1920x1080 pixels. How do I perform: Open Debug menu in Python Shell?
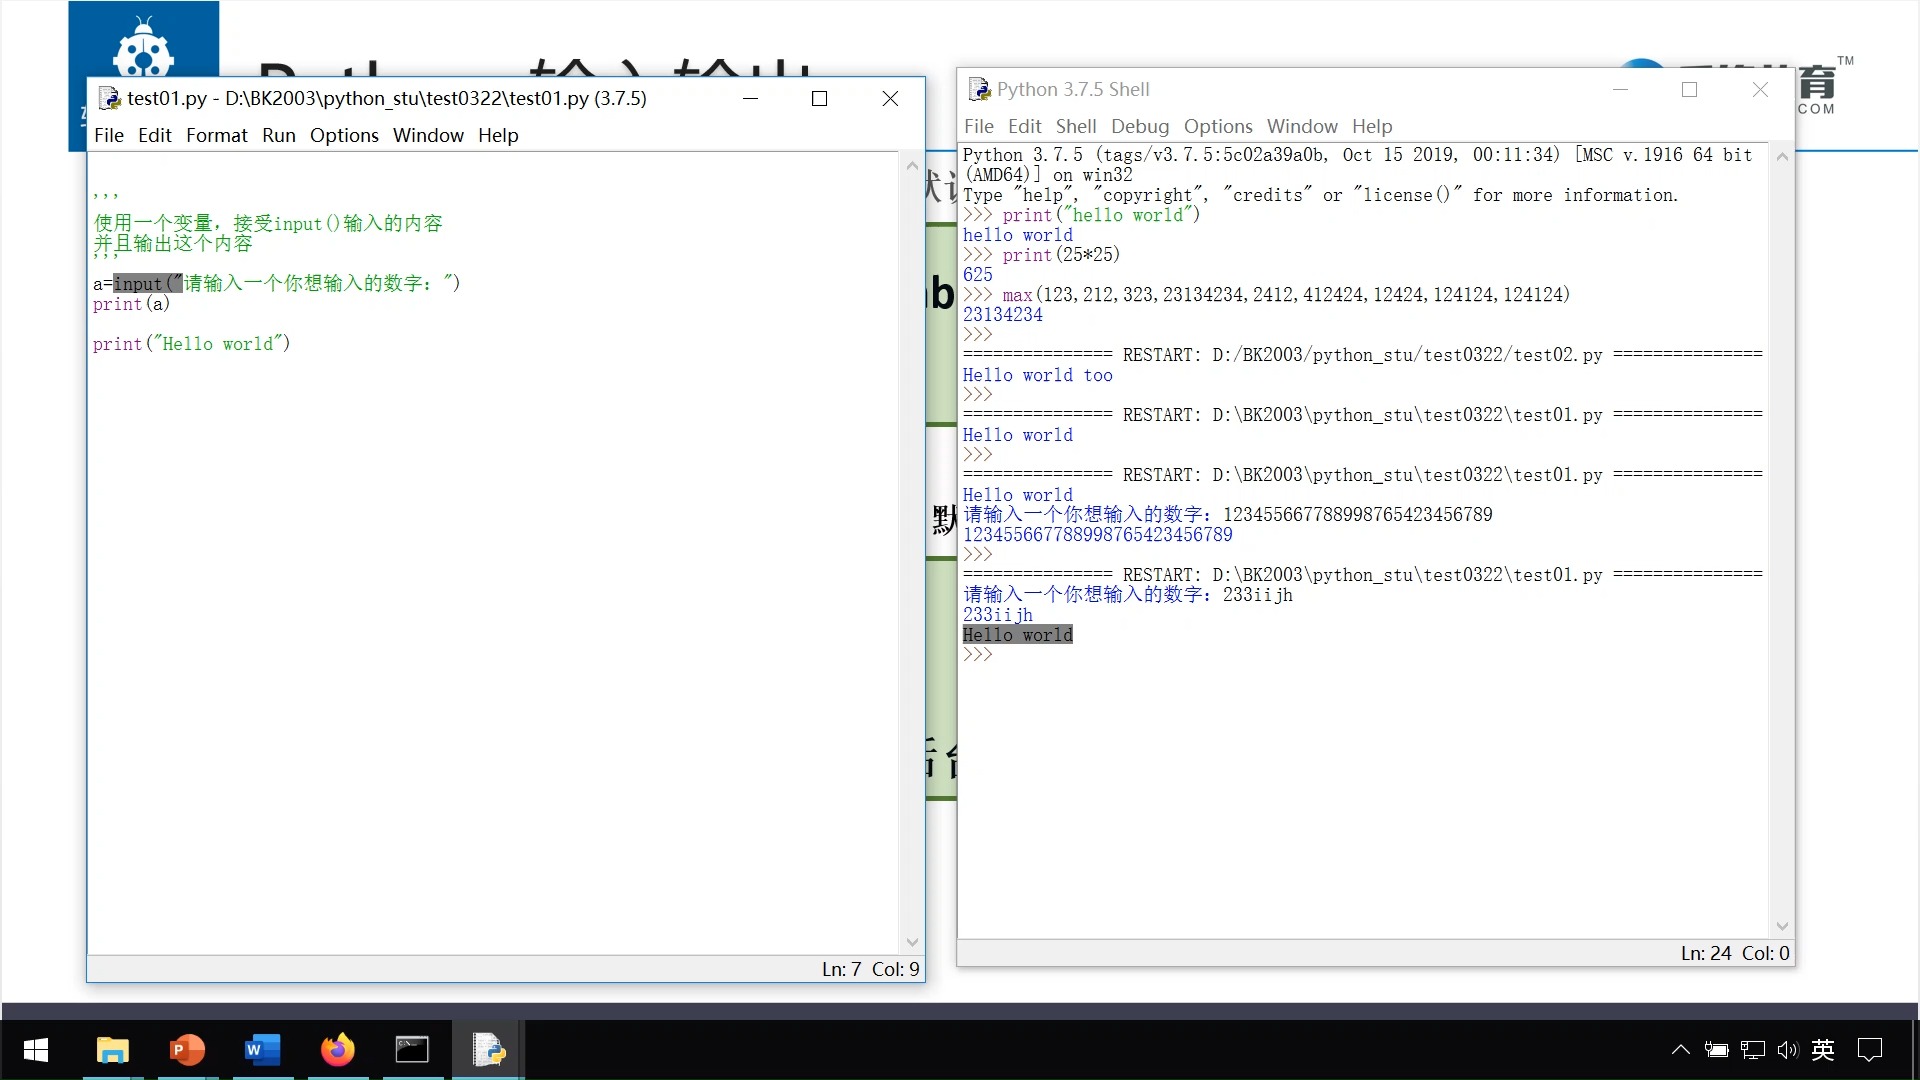pyautogui.click(x=1140, y=126)
